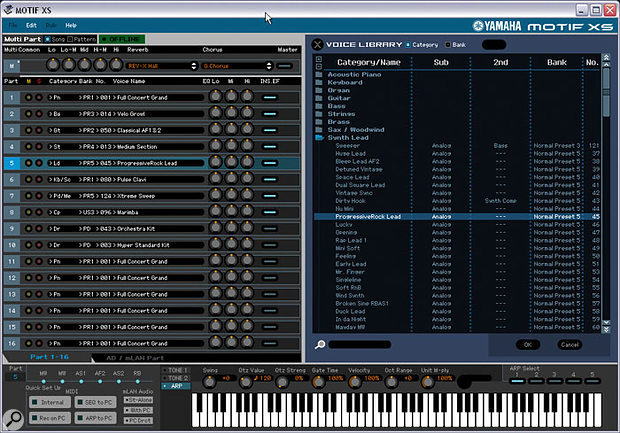Select the Song mode radio button
620x433 pixels.
(48, 39)
